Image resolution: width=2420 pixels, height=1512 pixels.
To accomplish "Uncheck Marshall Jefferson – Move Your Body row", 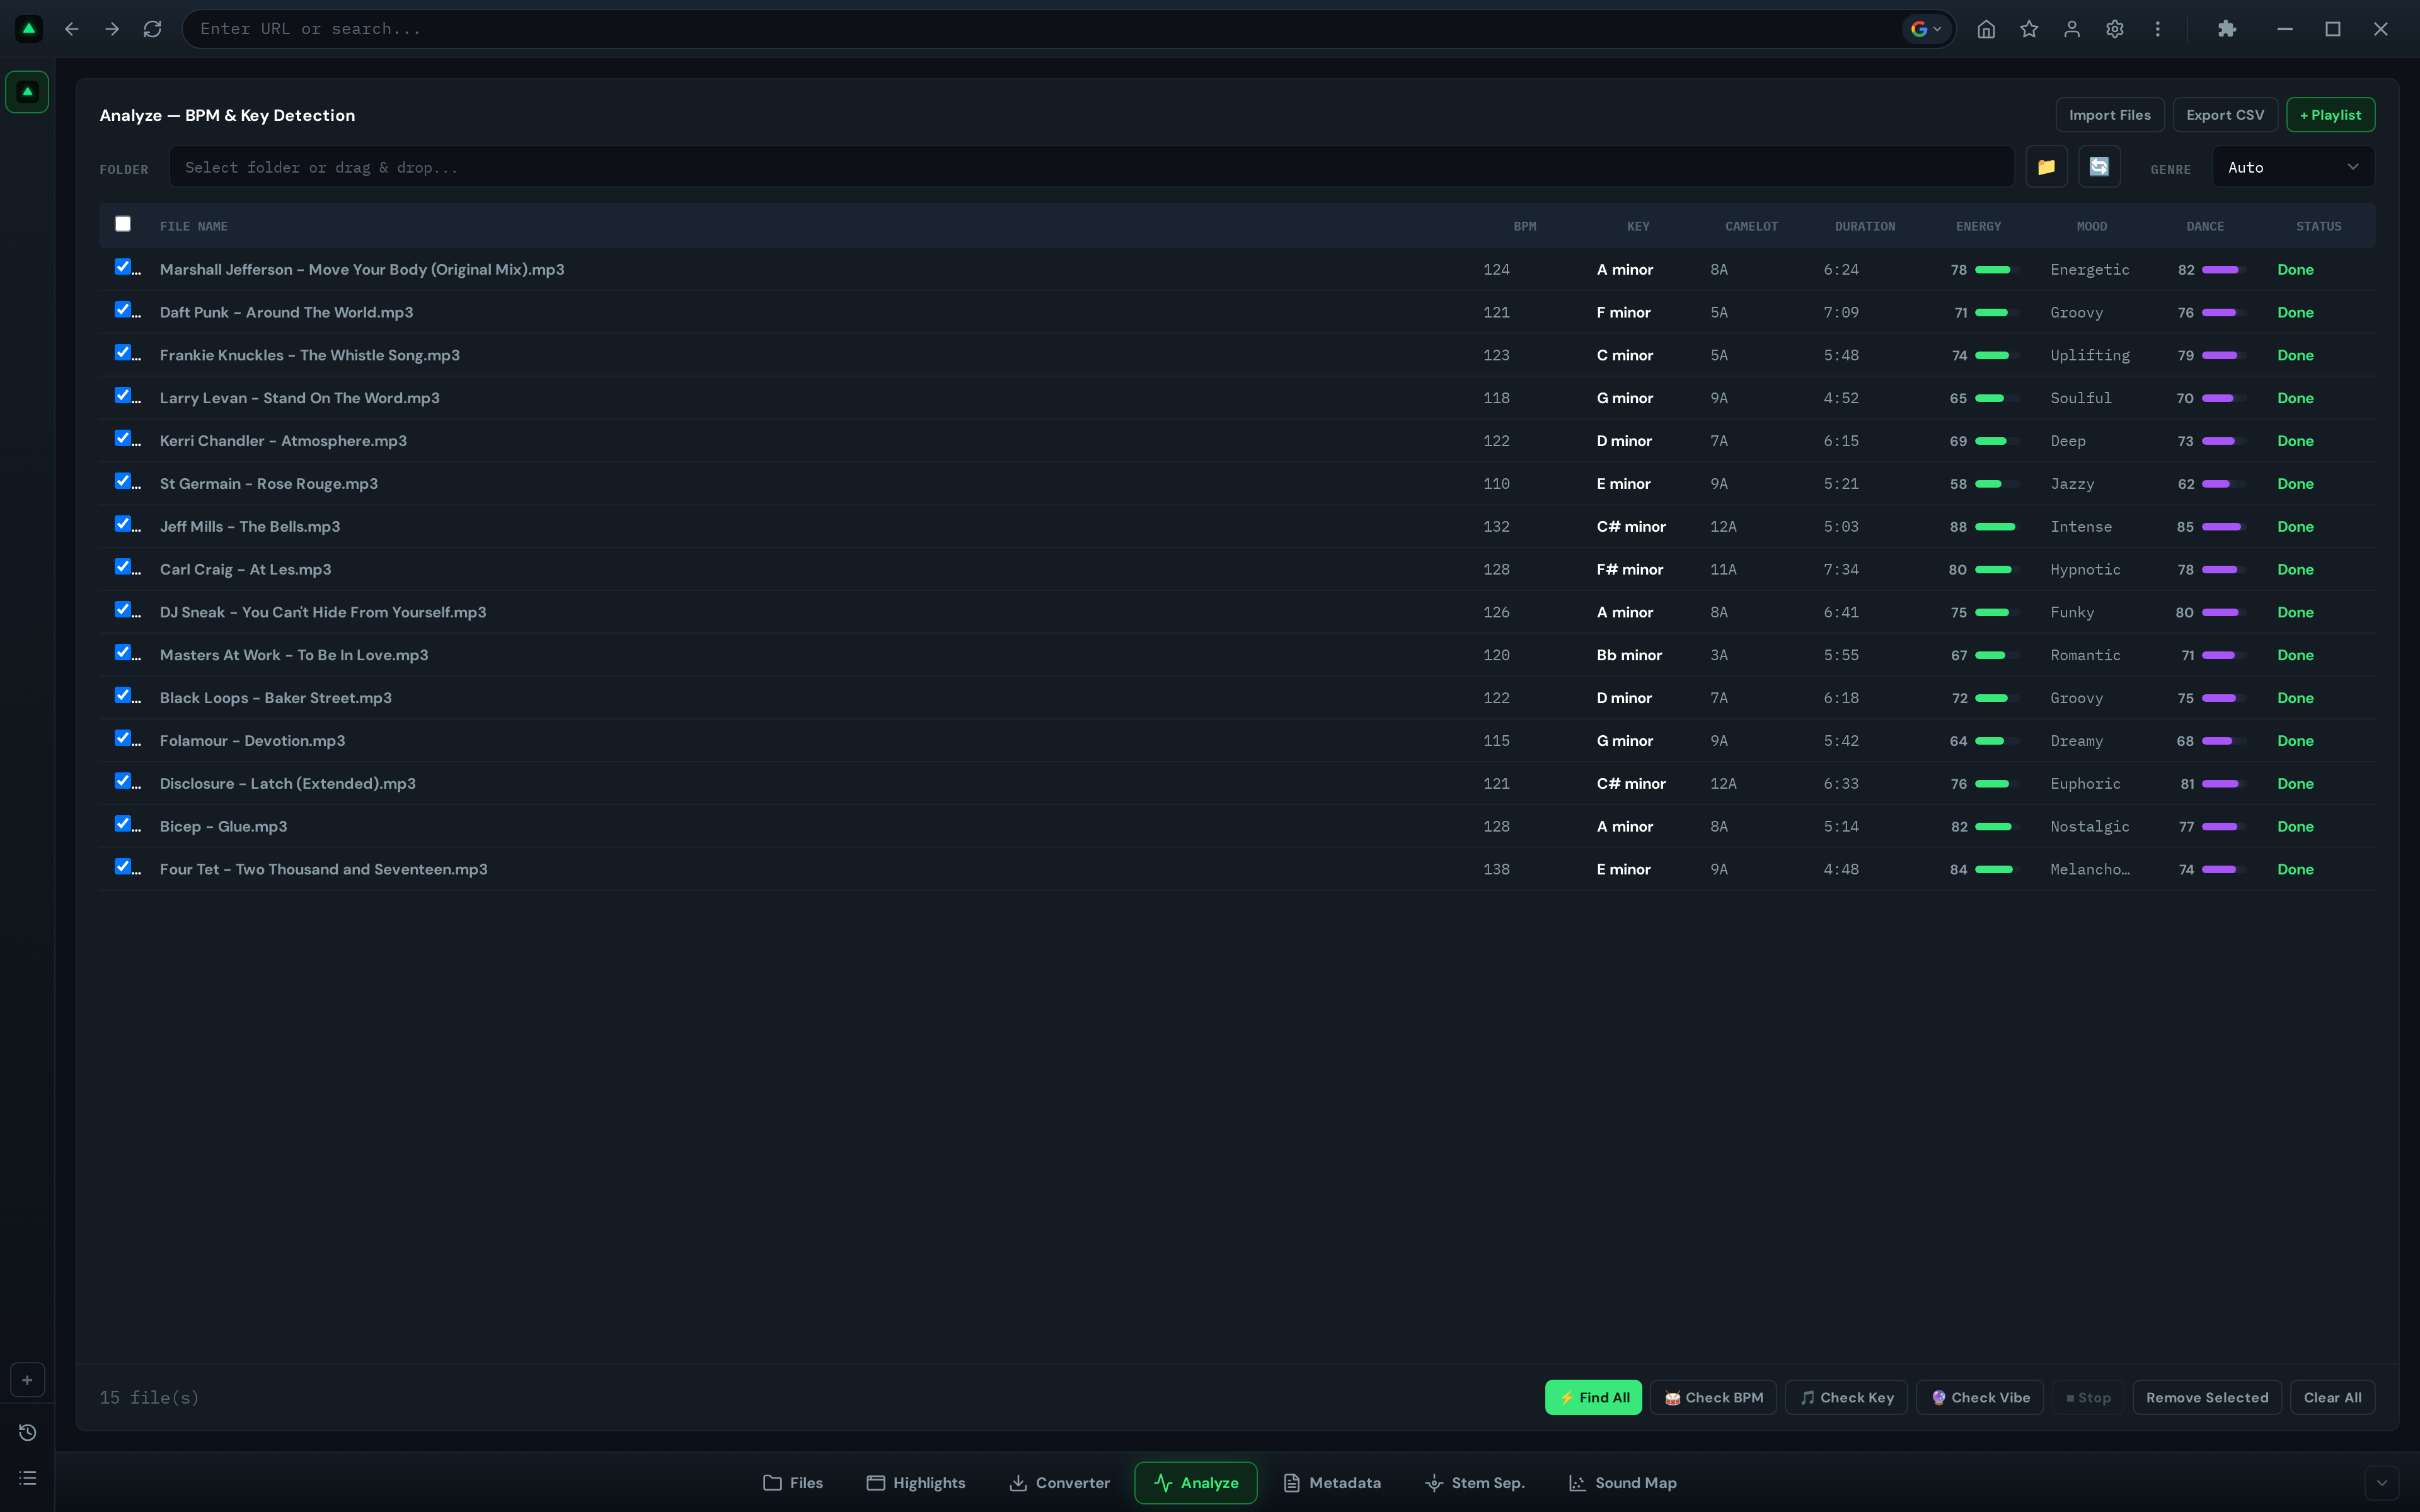I will [123, 267].
